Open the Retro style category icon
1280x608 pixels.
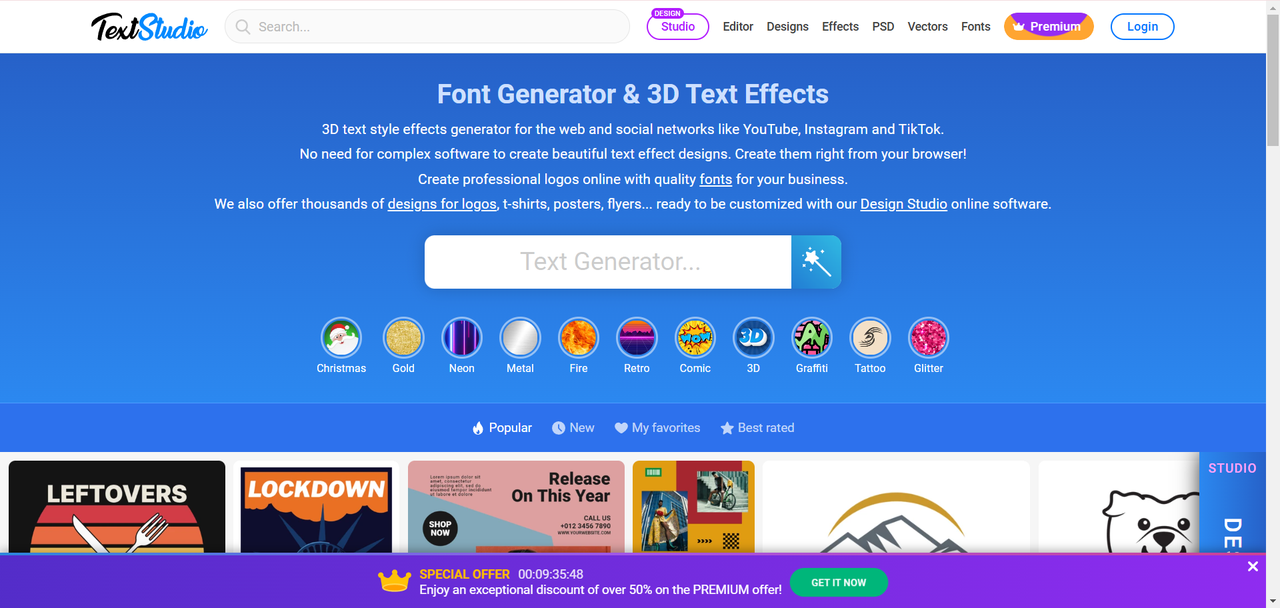pyautogui.click(x=636, y=339)
